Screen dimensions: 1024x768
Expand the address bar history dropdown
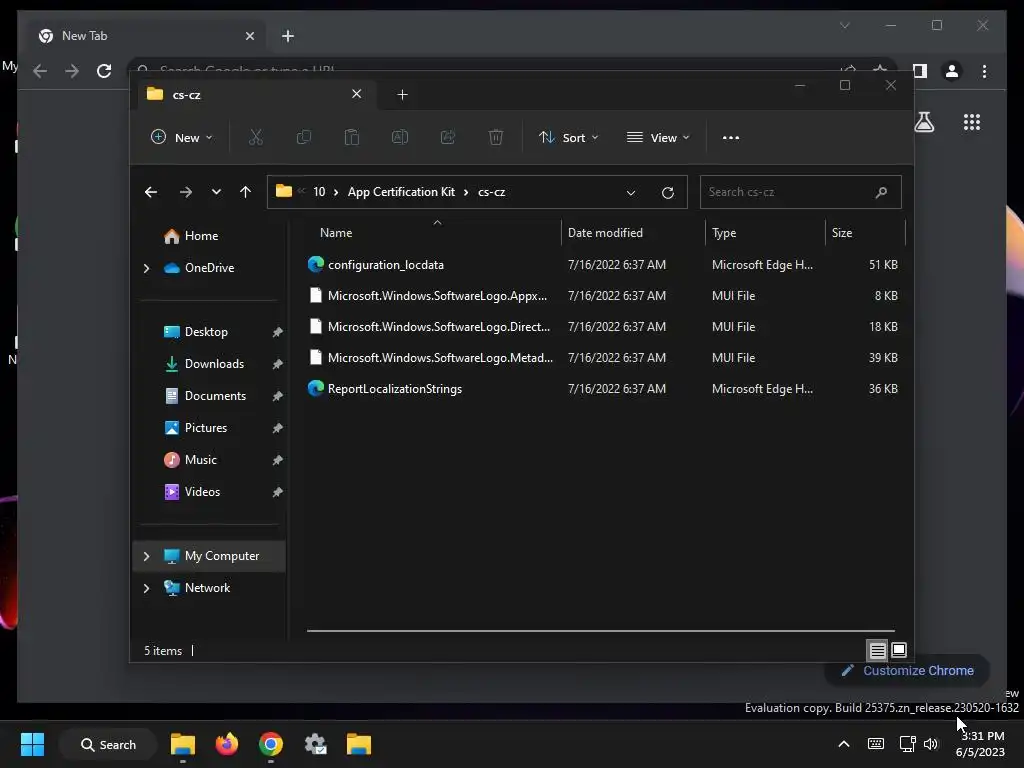coord(631,193)
